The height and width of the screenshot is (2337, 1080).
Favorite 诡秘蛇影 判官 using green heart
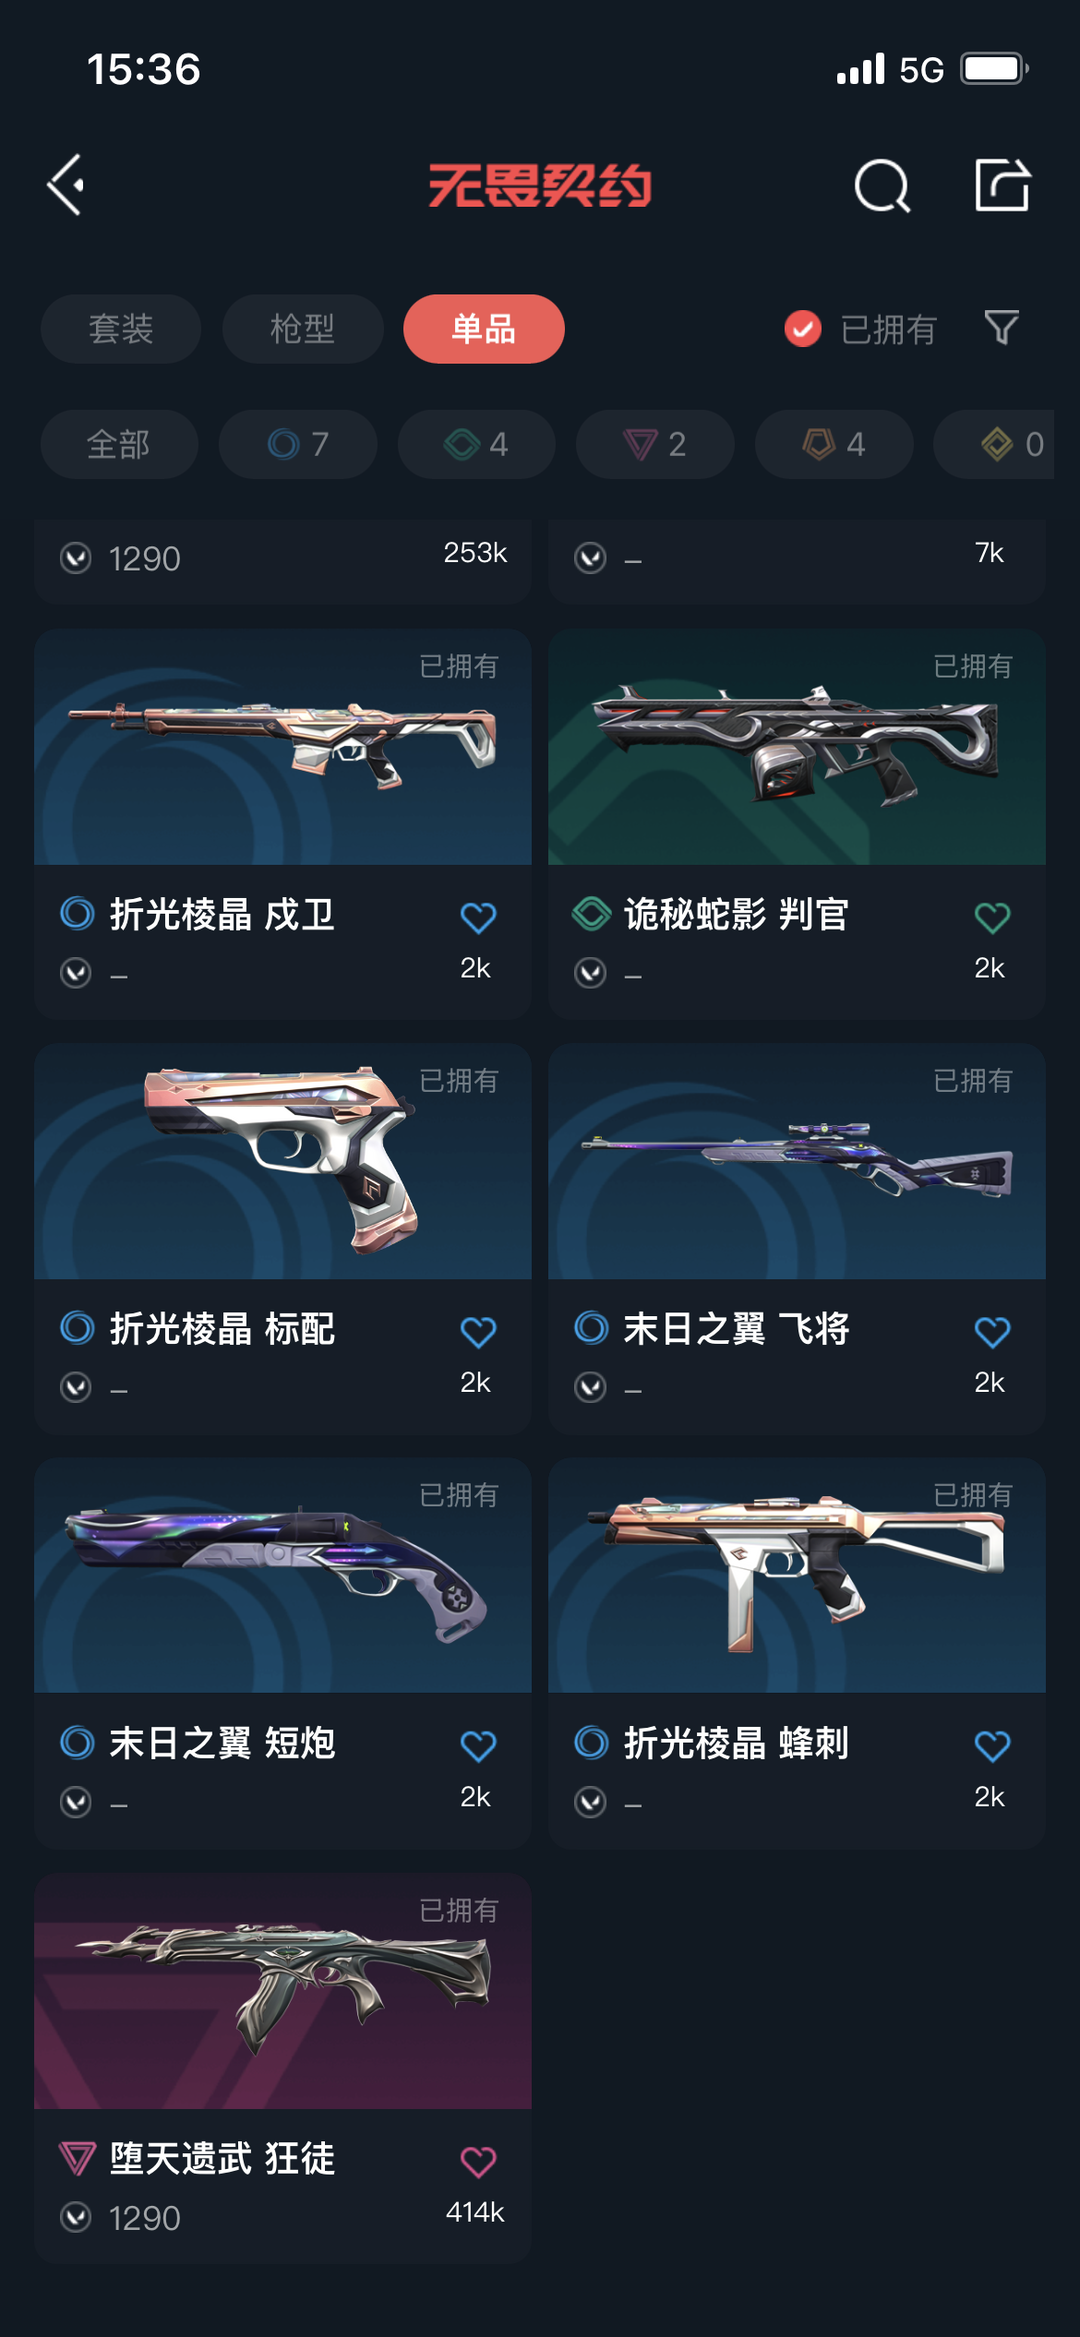point(992,918)
